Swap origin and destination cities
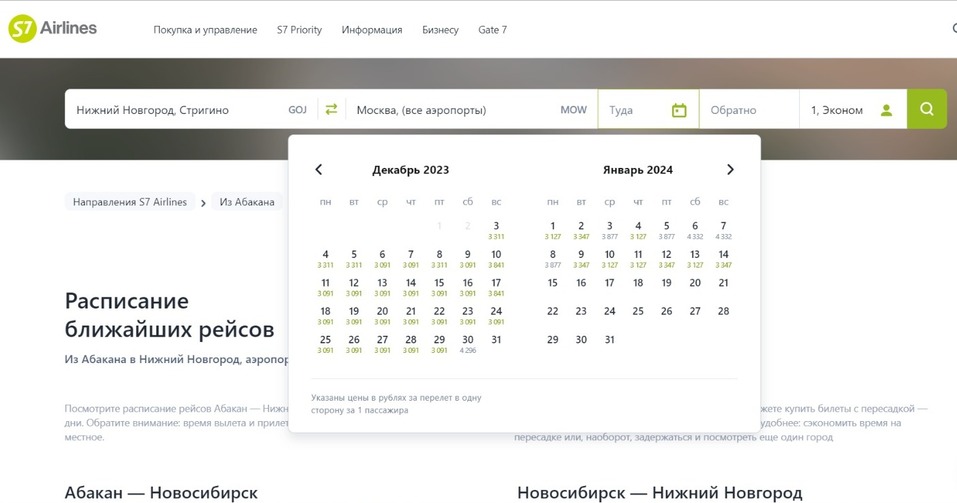This screenshot has width=957, height=503. pos(331,110)
